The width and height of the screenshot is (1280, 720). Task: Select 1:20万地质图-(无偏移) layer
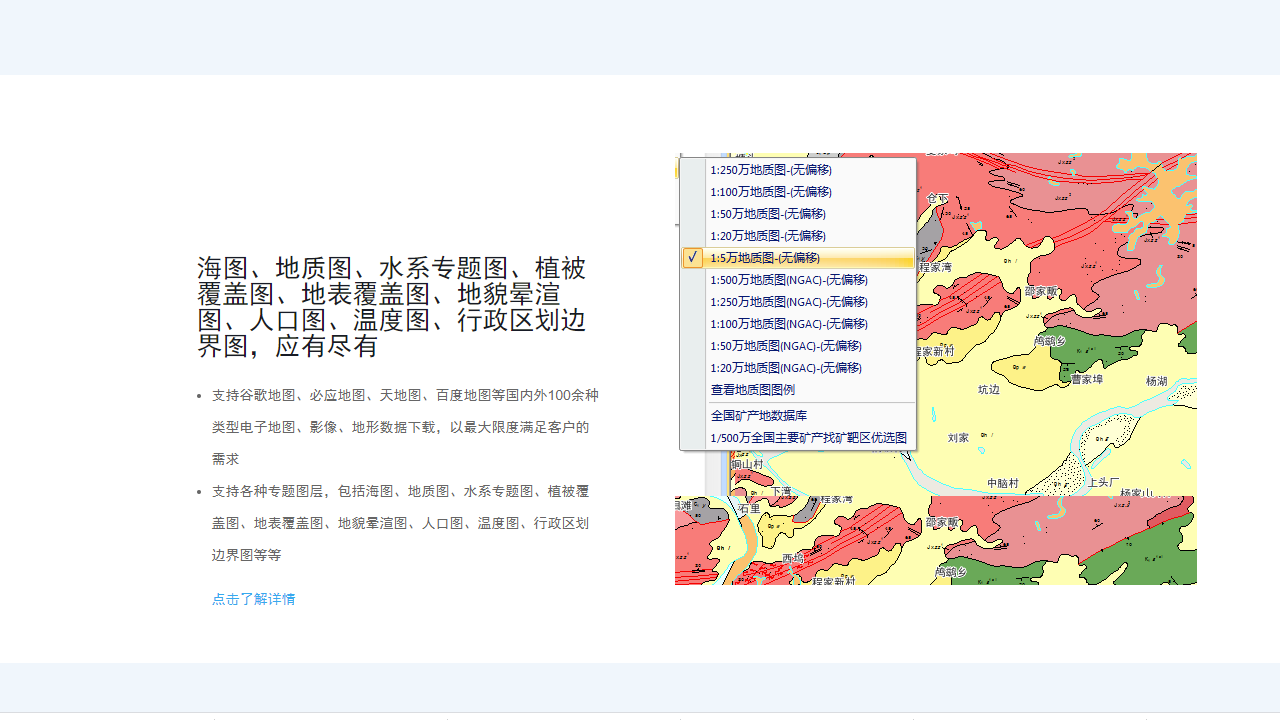click(x=768, y=236)
